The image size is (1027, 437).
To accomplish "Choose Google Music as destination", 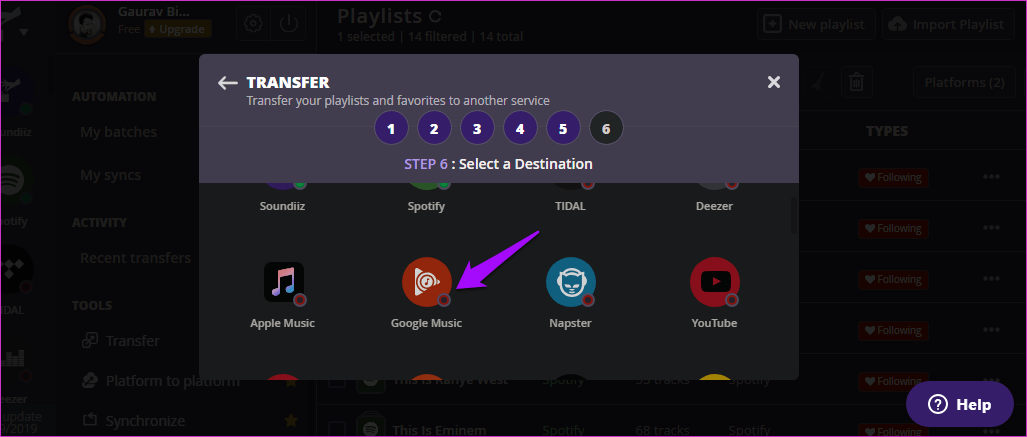I will click(x=427, y=282).
